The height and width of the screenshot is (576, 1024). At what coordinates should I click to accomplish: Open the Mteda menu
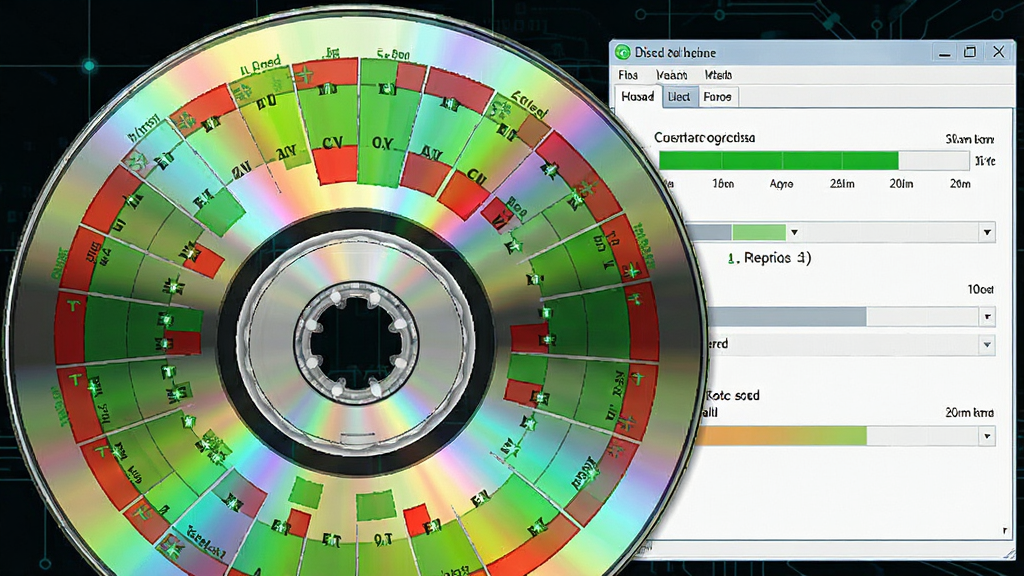tap(718, 75)
